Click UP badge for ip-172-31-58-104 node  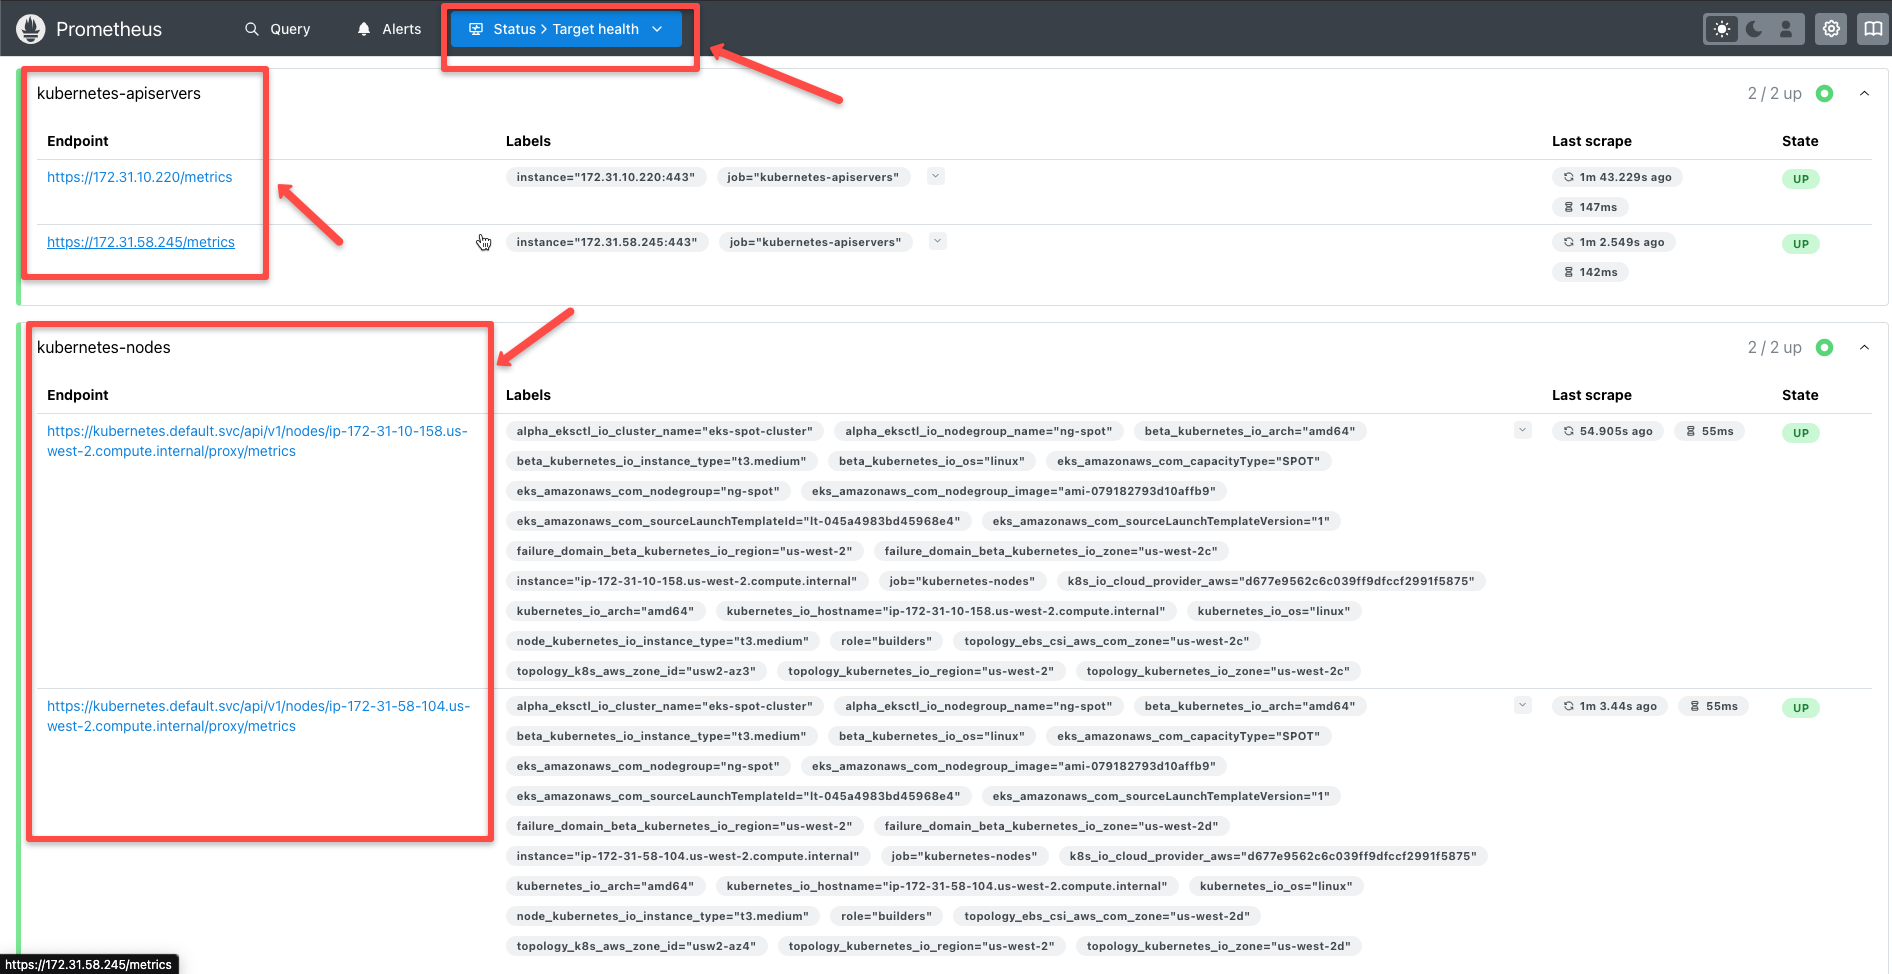pyautogui.click(x=1801, y=708)
